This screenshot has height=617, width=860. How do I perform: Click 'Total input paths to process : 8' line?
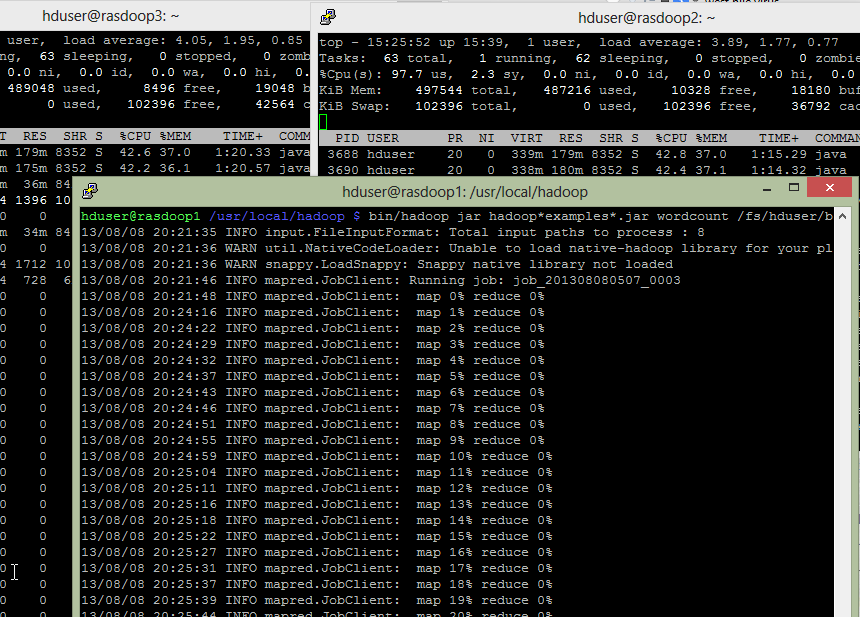pos(393,233)
